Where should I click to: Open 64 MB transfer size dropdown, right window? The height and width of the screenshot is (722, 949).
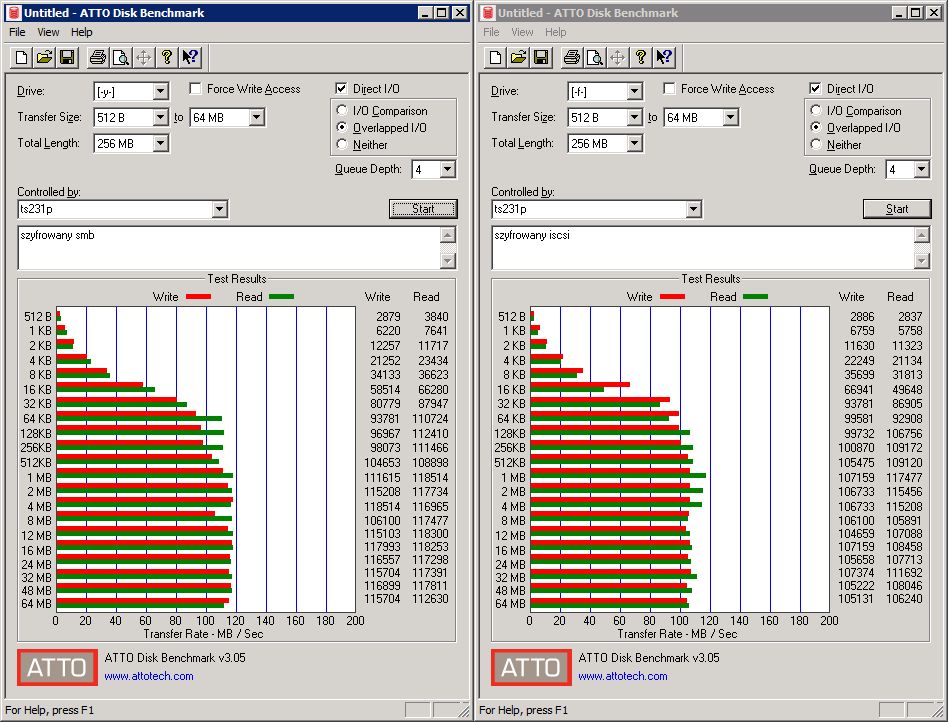point(730,117)
